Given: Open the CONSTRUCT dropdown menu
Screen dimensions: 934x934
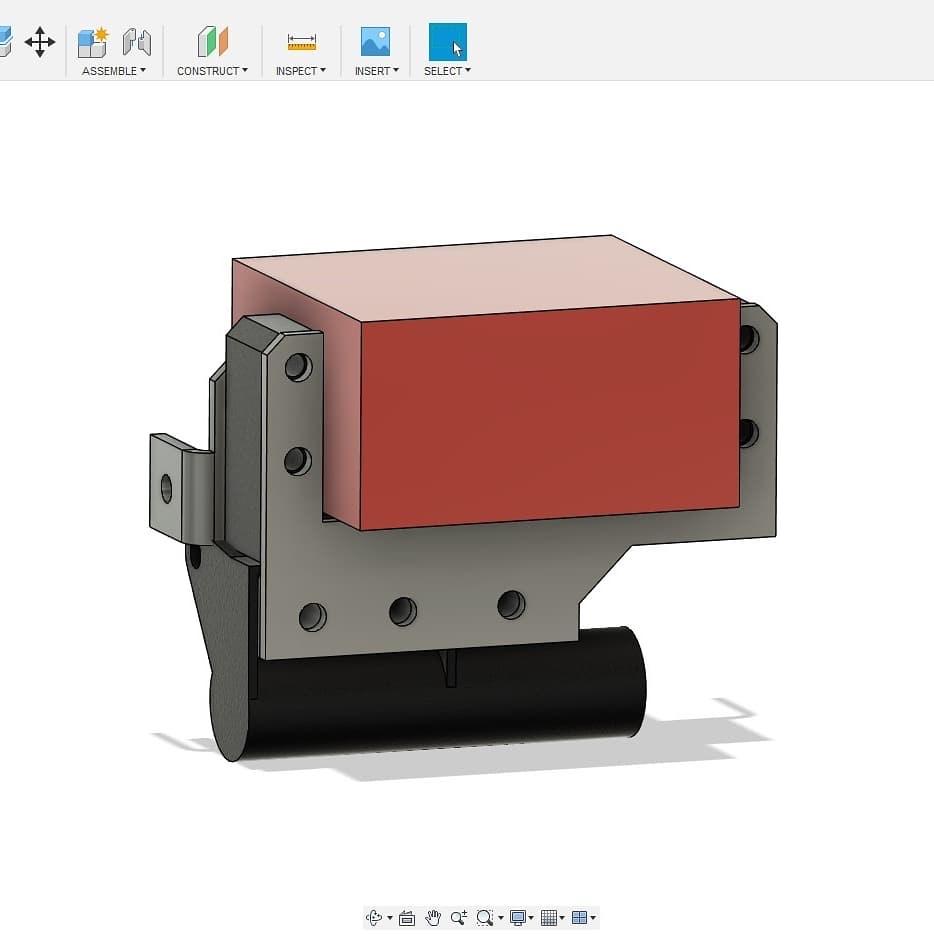Looking at the screenshot, I should [212, 71].
